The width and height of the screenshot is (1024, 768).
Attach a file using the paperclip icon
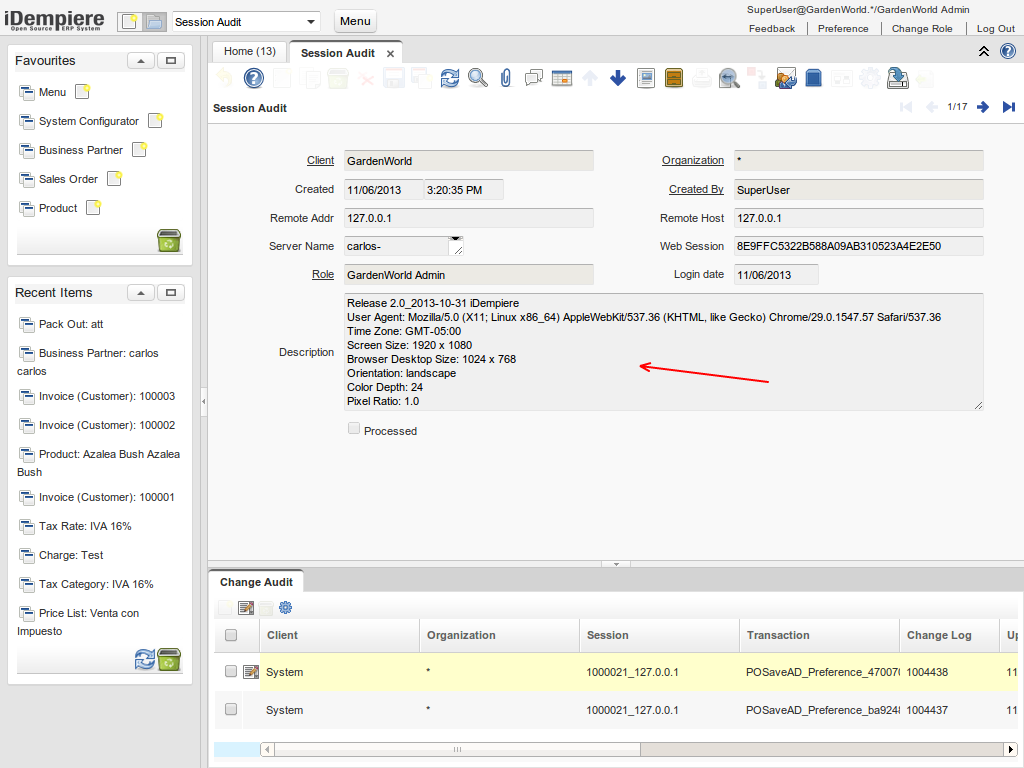[505, 77]
